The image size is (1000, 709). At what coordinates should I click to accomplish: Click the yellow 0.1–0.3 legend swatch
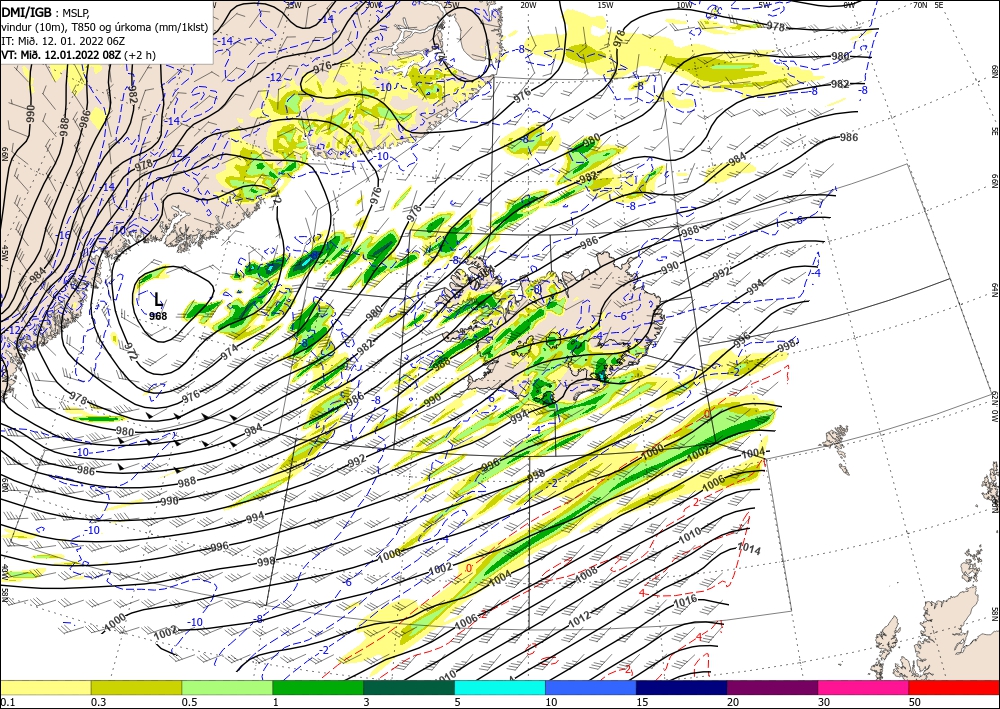(x=45, y=687)
